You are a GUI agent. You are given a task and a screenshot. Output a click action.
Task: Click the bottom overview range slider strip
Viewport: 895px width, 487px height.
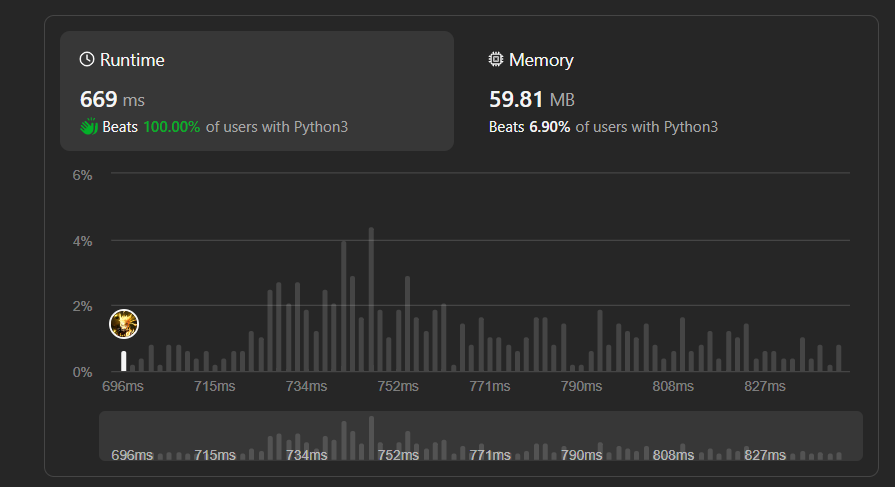coord(480,436)
